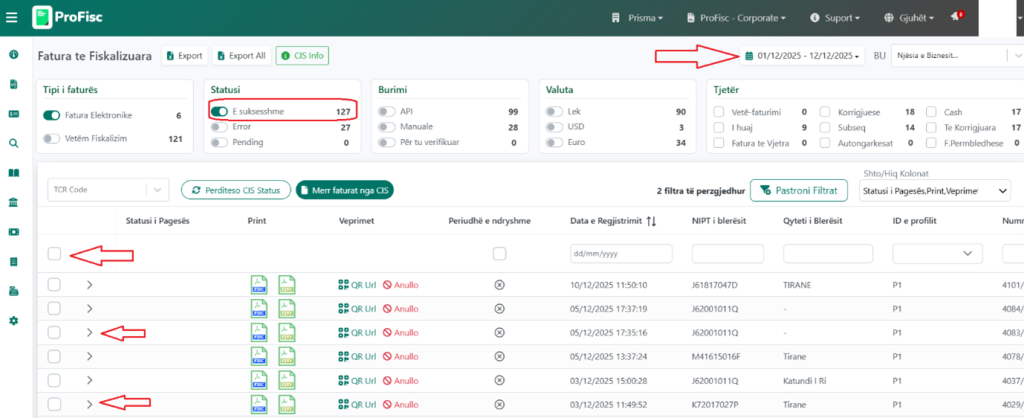Screen dimensions: 1024x418
Task: Enable the Manuale source switch
Action: [x=387, y=127]
